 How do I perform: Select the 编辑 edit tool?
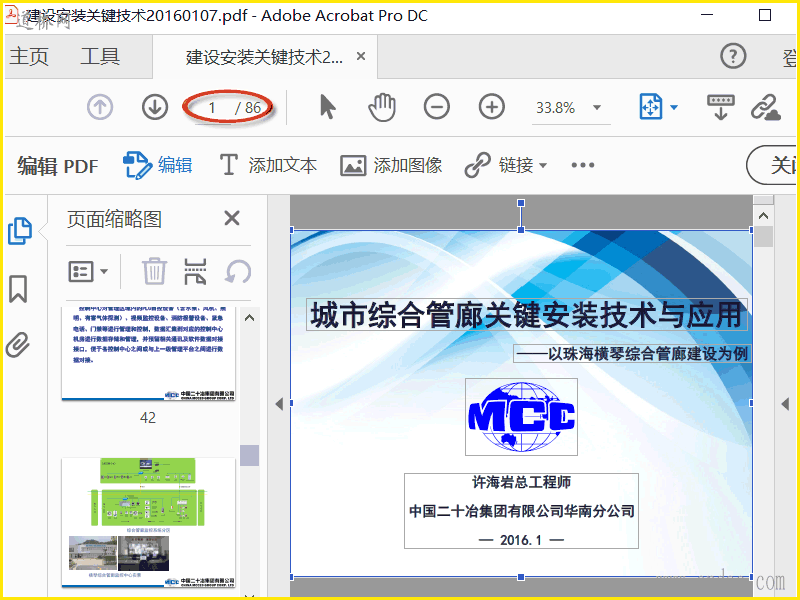coord(158,165)
